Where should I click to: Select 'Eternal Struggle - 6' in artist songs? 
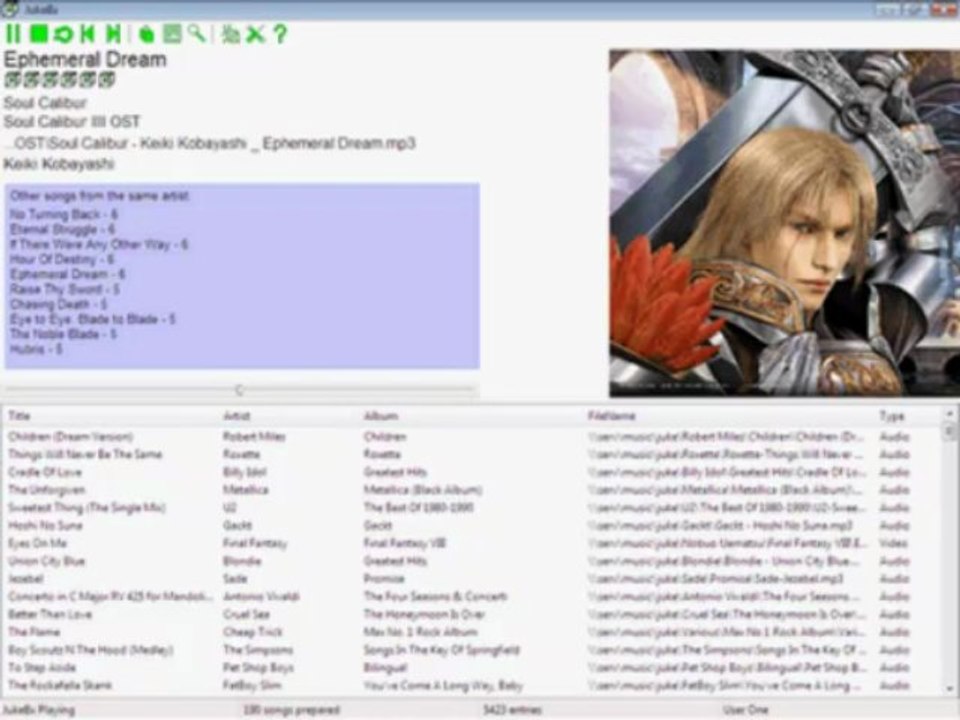click(x=62, y=230)
